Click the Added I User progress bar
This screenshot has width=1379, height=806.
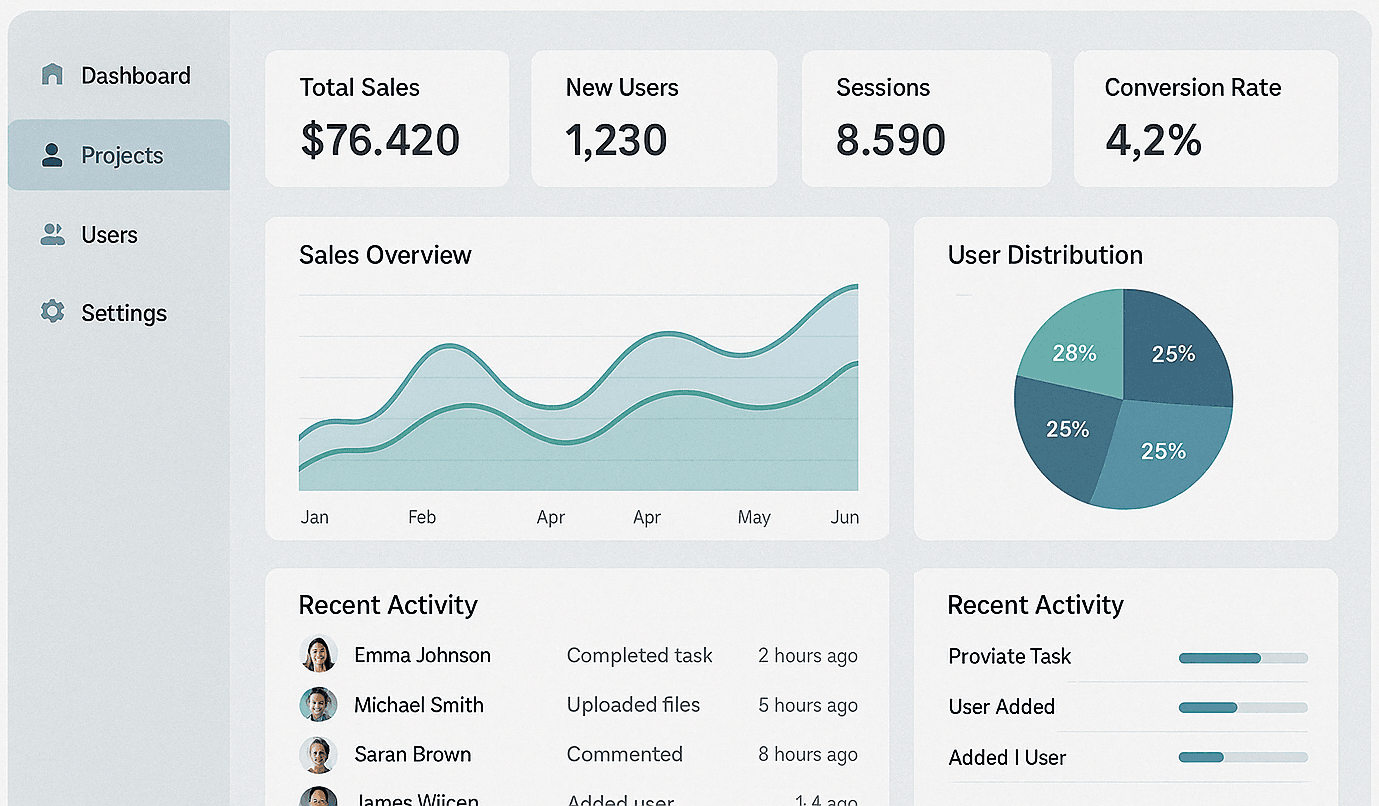tap(1243, 758)
